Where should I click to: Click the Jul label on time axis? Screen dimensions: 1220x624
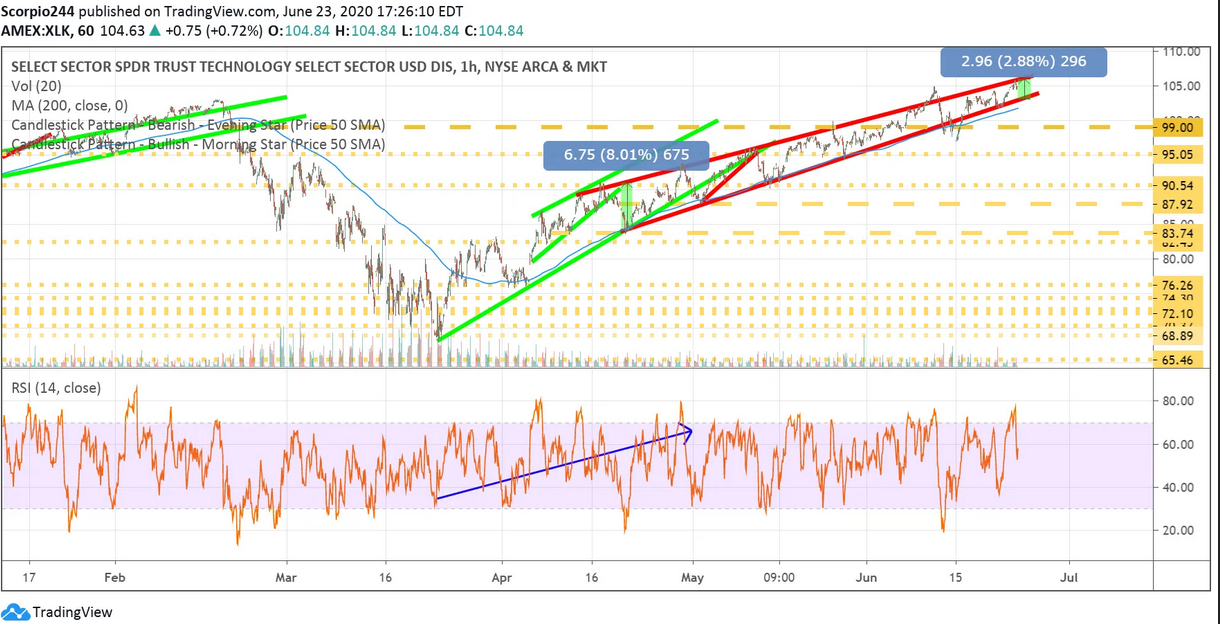[x=1069, y=578]
